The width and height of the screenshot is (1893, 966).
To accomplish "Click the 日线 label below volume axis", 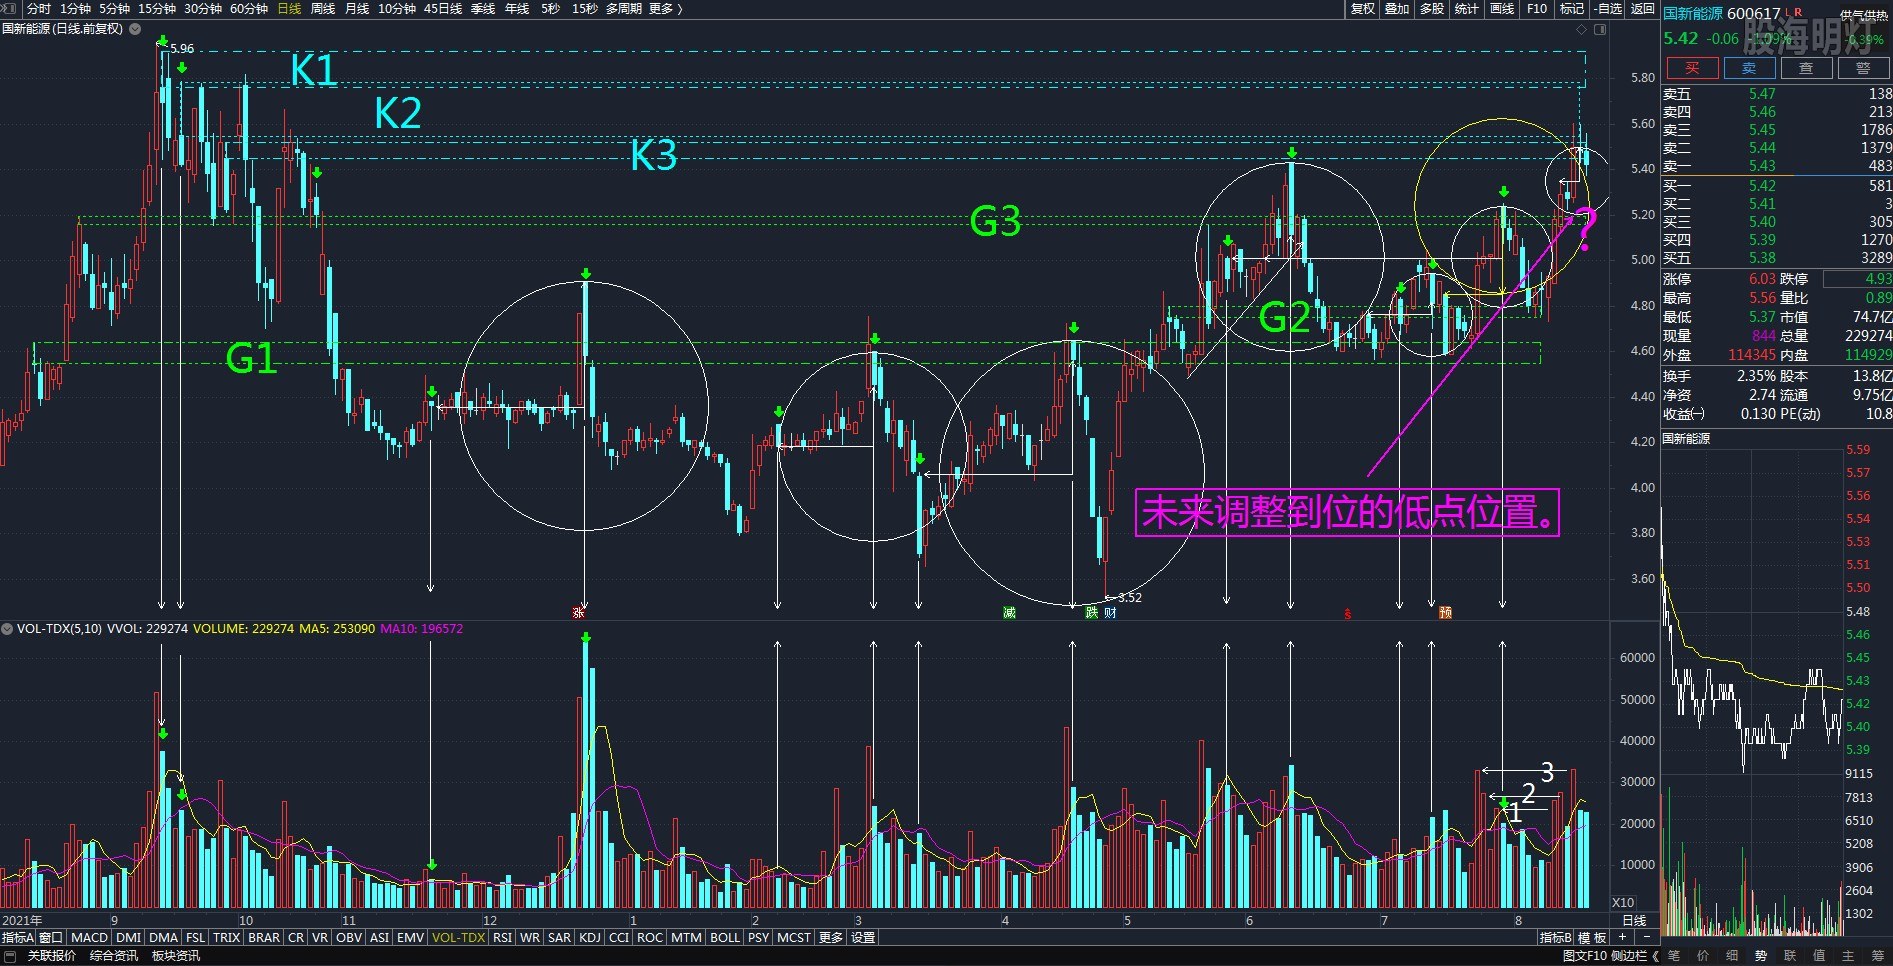I will (1634, 920).
